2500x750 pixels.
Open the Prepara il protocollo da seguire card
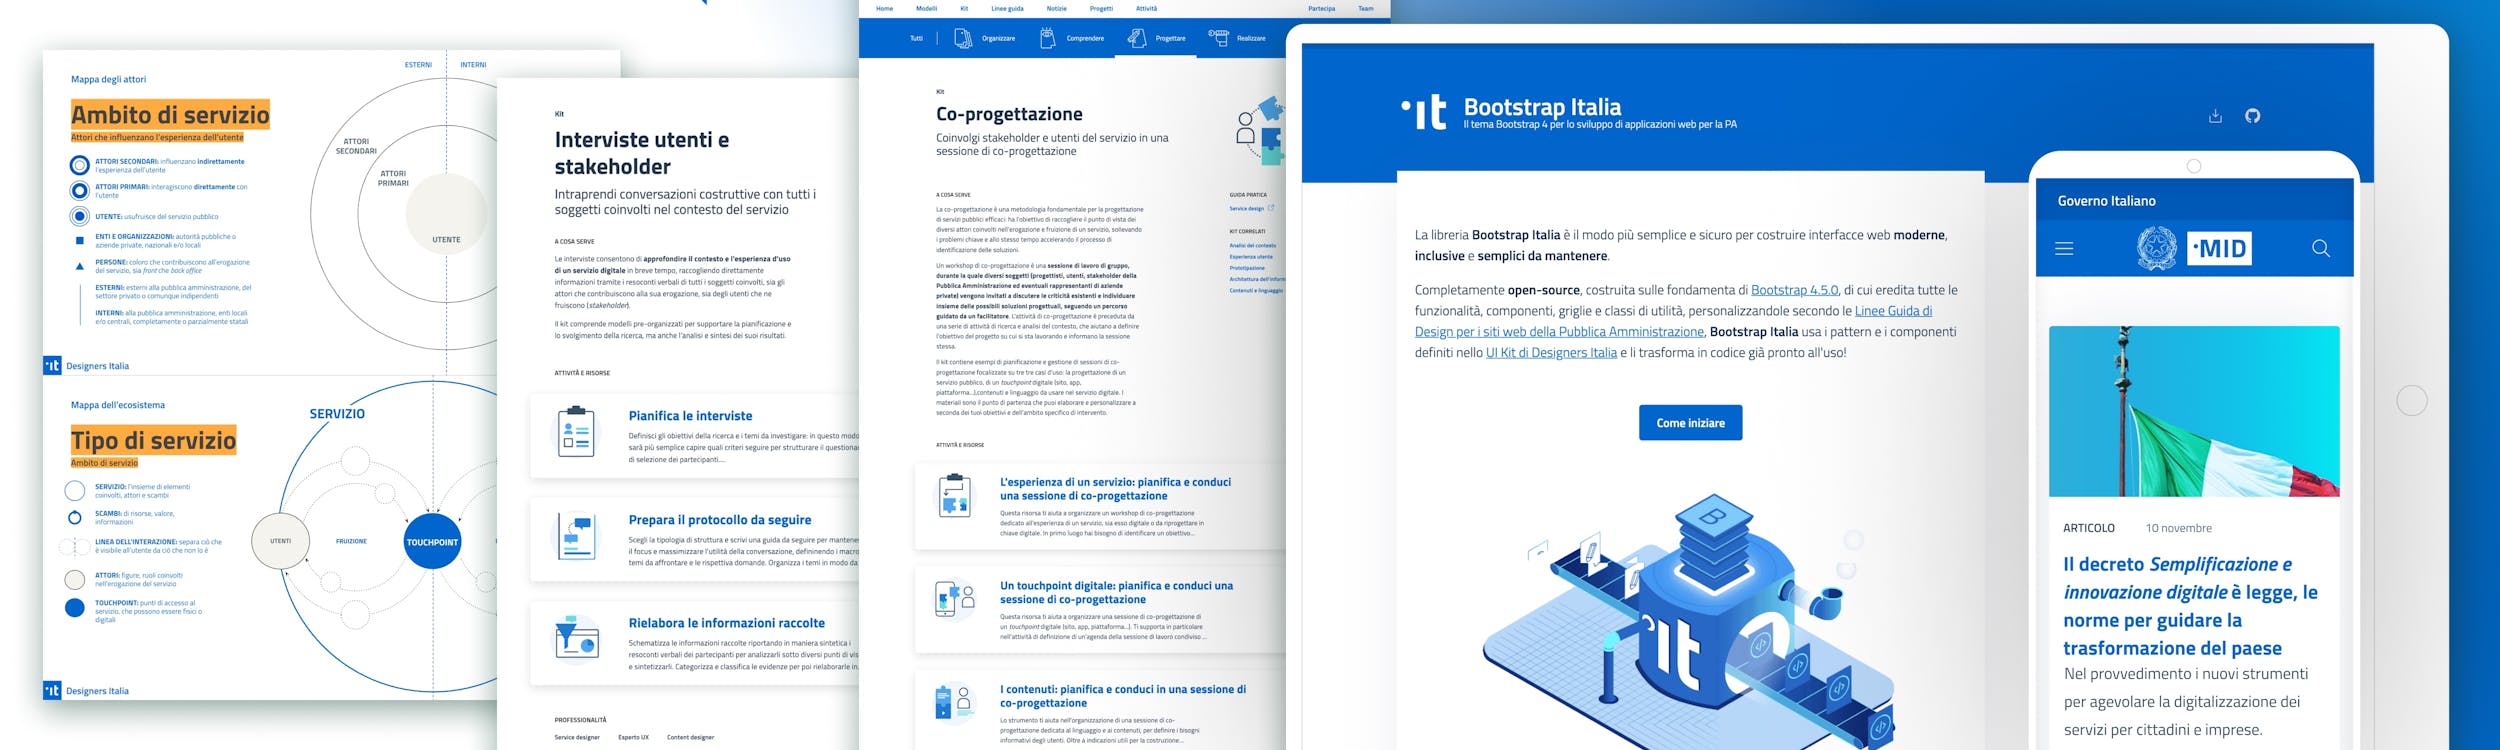click(719, 520)
